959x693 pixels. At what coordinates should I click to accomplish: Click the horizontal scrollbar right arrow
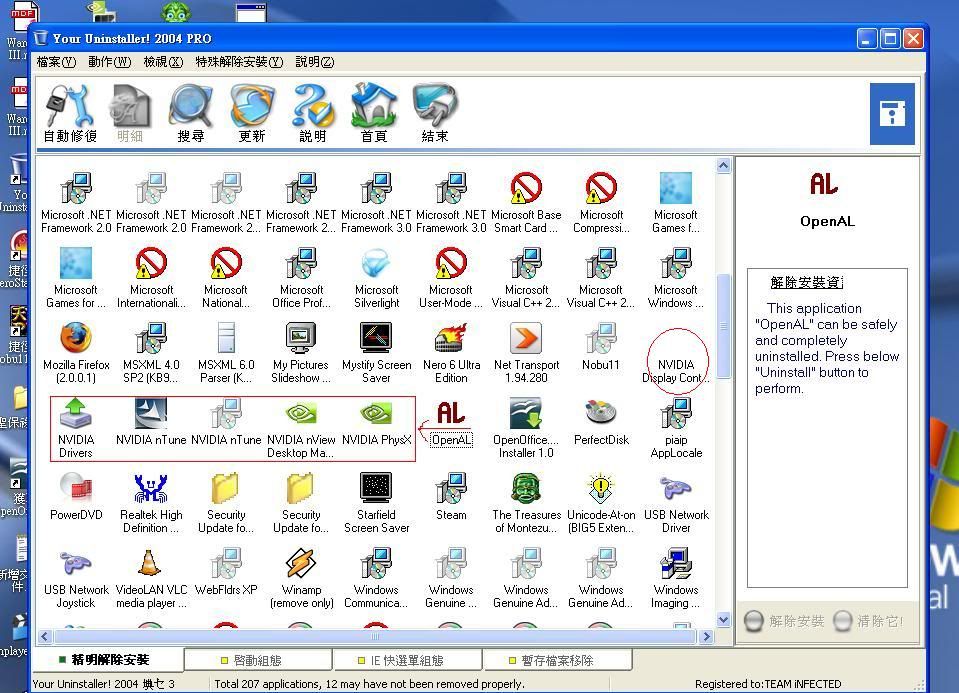[707, 636]
